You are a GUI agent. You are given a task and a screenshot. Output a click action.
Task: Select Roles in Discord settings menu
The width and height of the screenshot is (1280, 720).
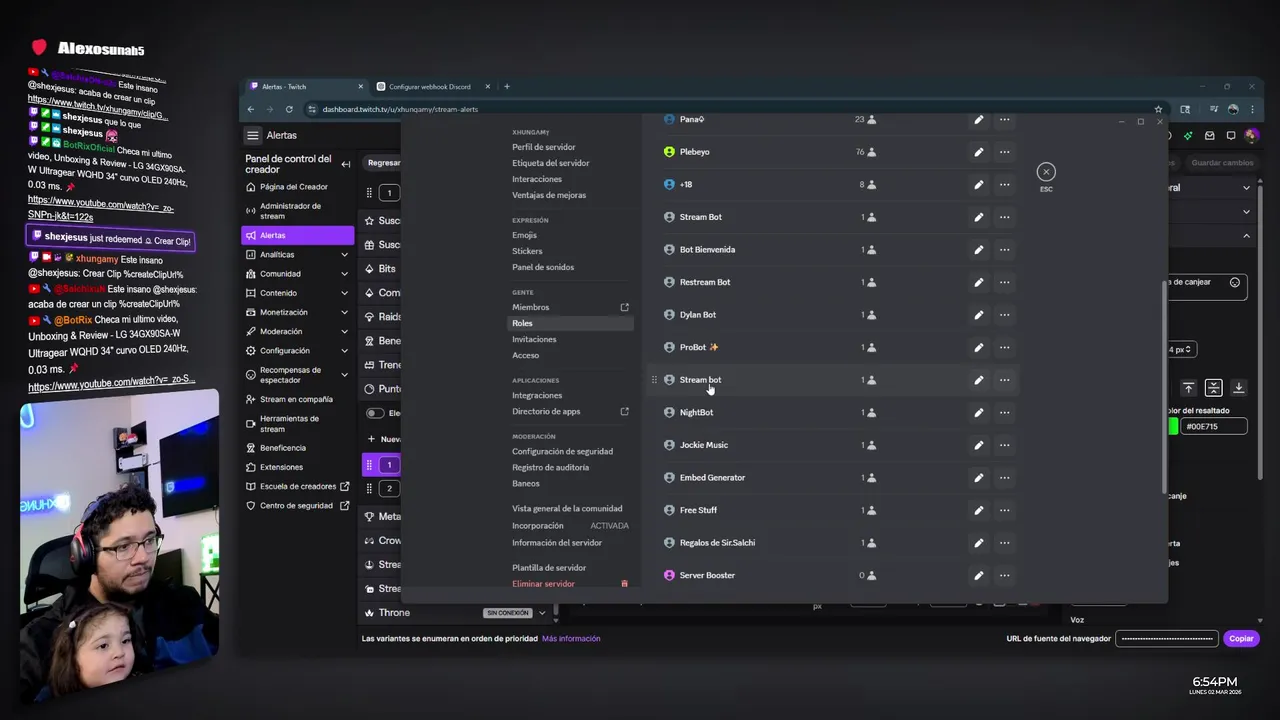click(571, 323)
